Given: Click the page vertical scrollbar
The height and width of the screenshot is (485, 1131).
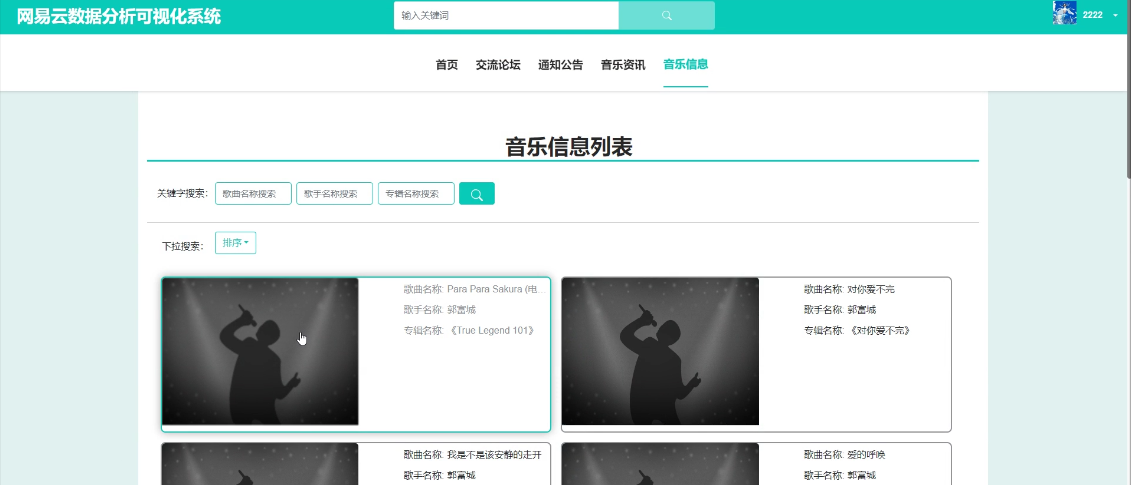Looking at the screenshot, I should tap(1127, 88).
